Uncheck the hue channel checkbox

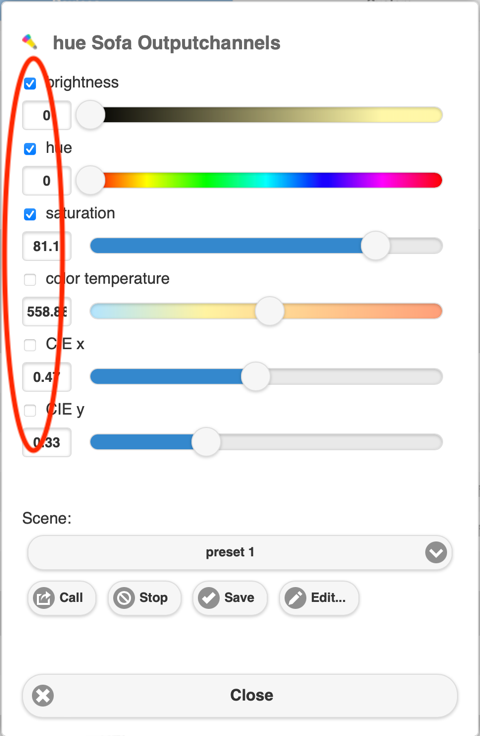(30, 149)
